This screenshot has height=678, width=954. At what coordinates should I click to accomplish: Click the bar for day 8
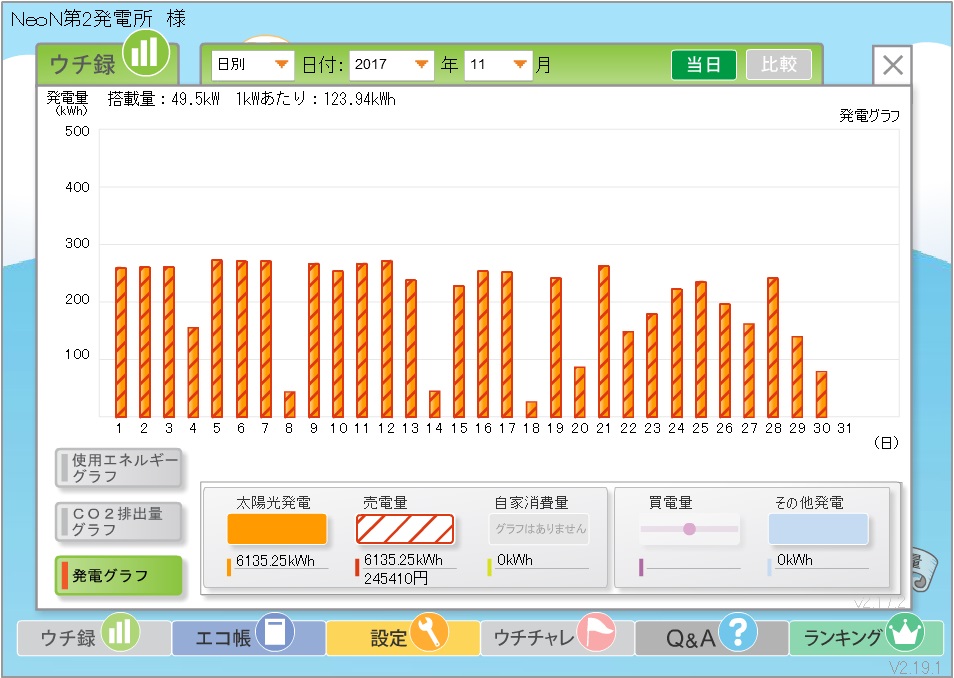[290, 404]
